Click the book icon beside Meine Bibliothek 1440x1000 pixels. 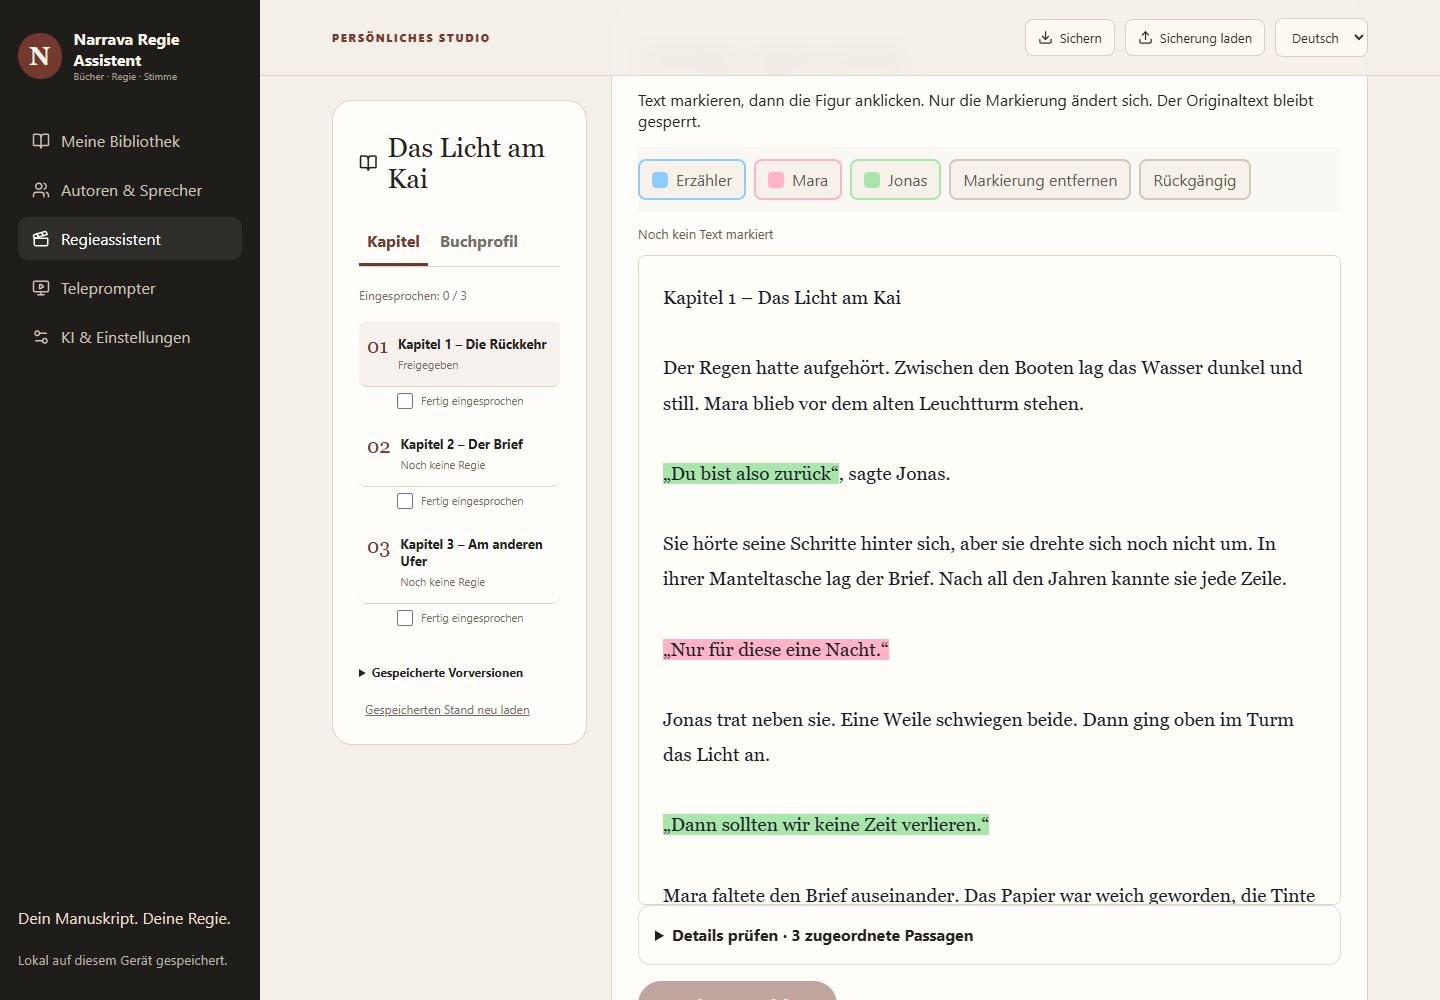(x=41, y=141)
